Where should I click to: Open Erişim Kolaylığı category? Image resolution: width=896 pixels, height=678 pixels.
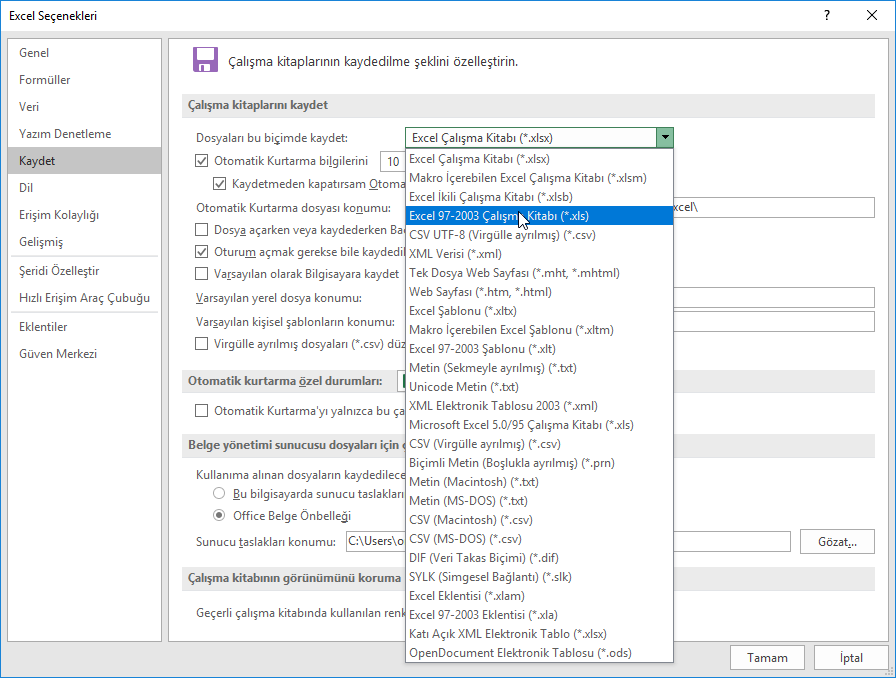[x=85, y=215]
